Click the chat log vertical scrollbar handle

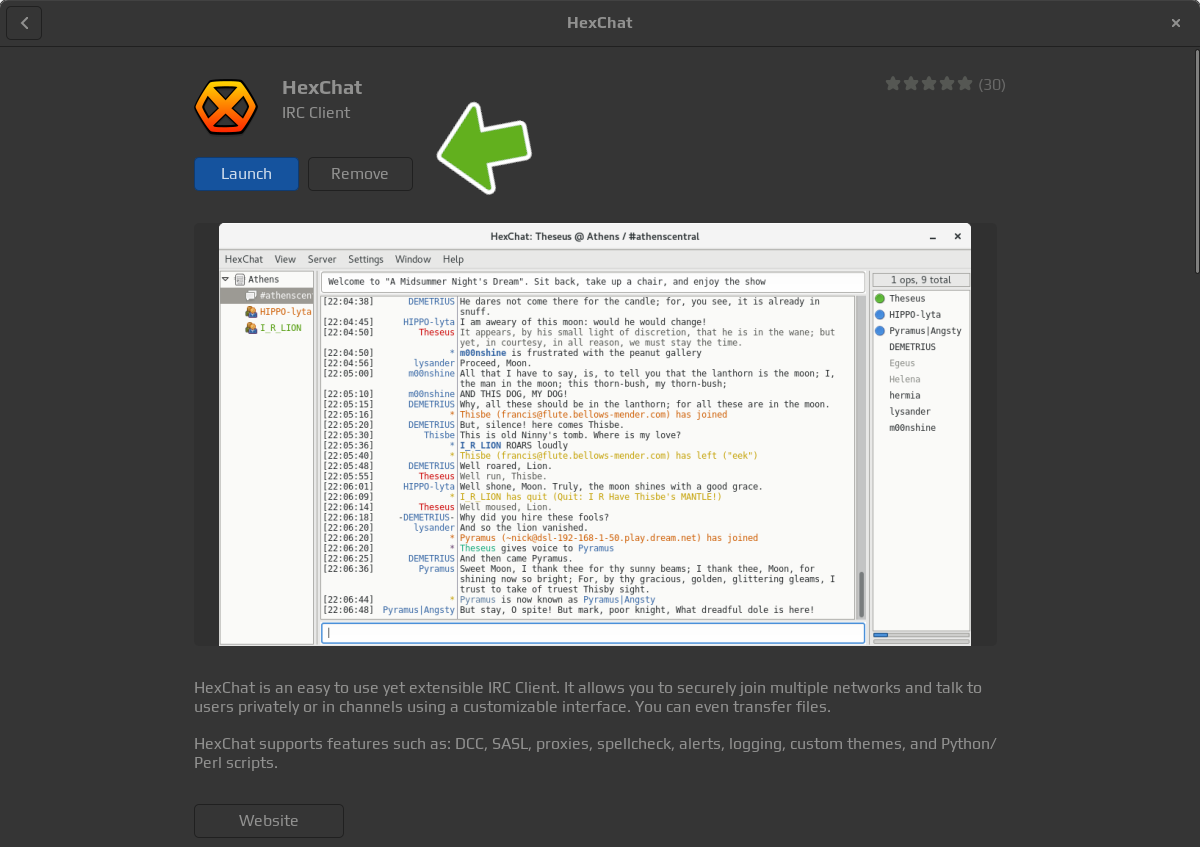tap(860, 595)
